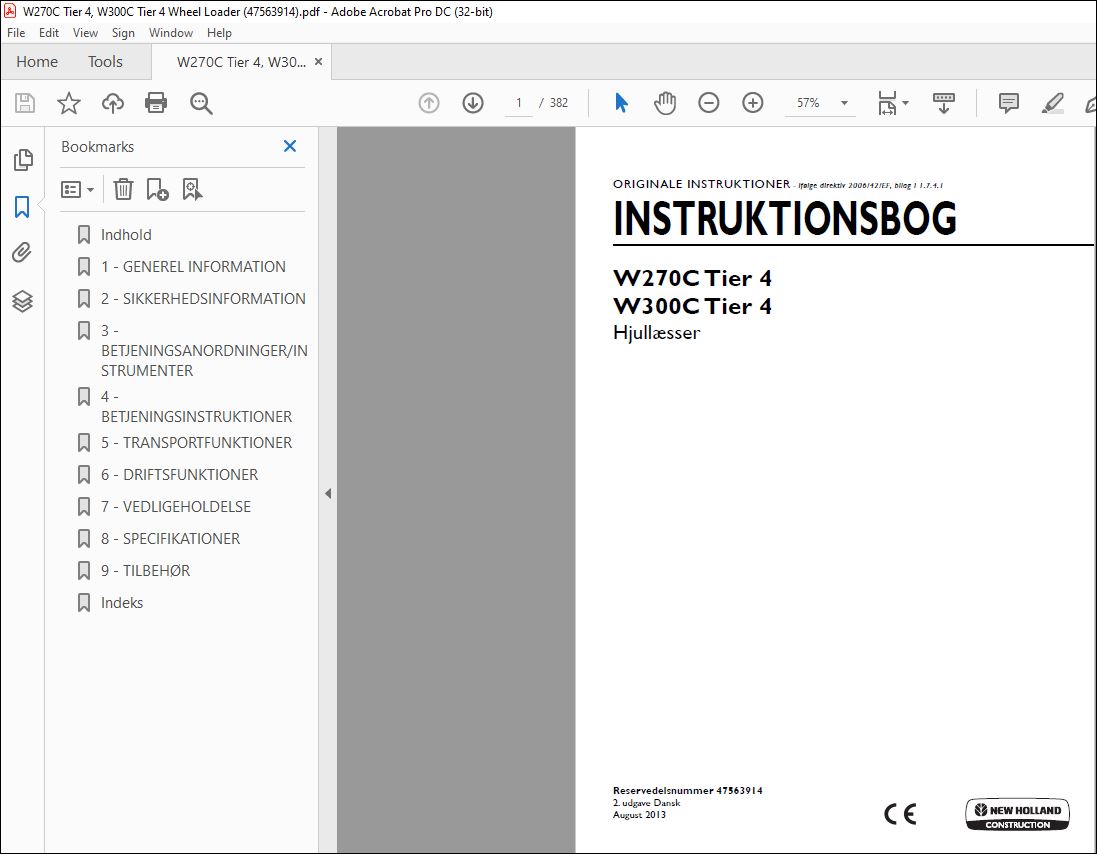Toggle the Bookmarks panel icon

coord(22,207)
